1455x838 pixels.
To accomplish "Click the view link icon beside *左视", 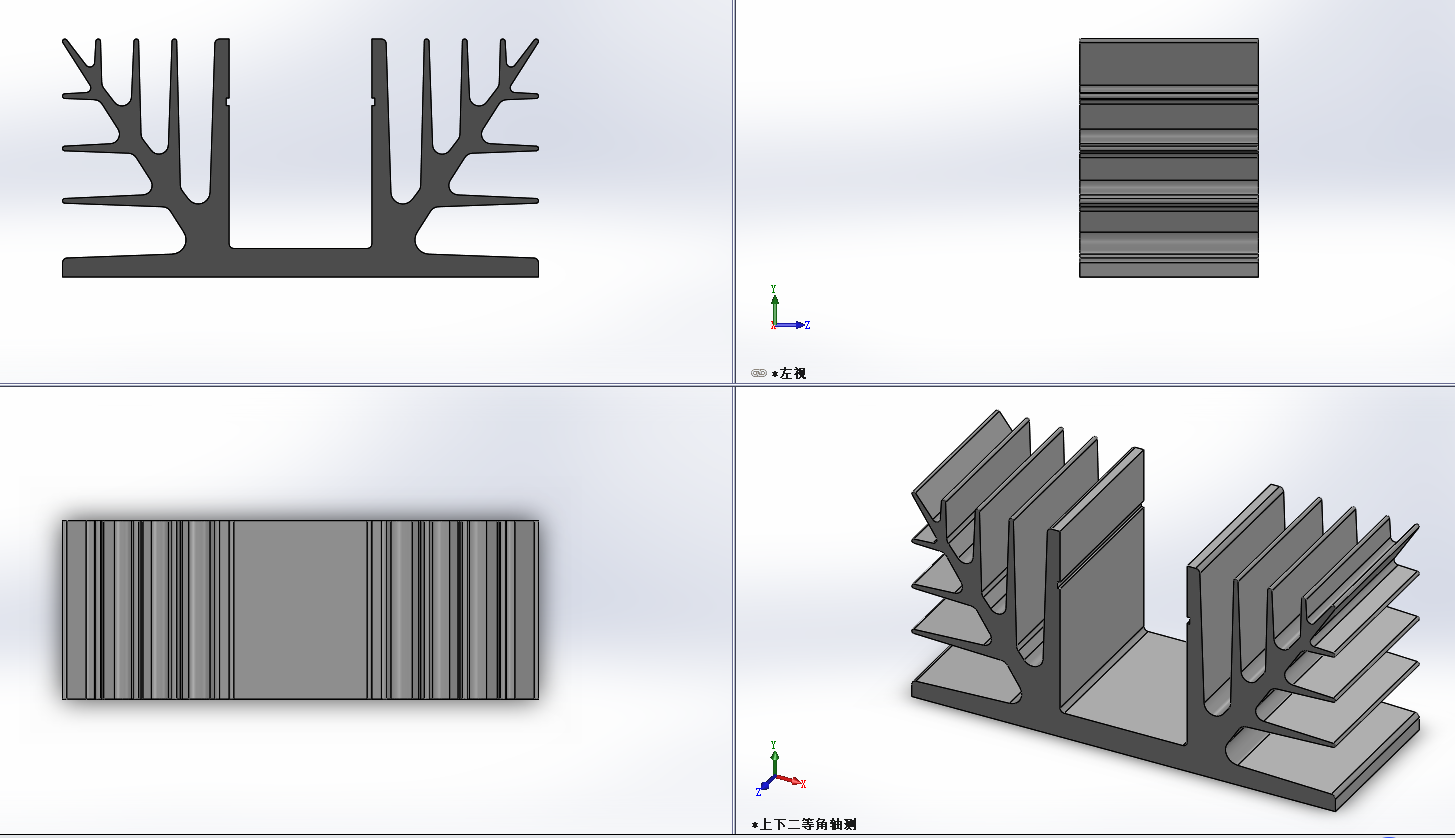I will pyautogui.click(x=758, y=373).
